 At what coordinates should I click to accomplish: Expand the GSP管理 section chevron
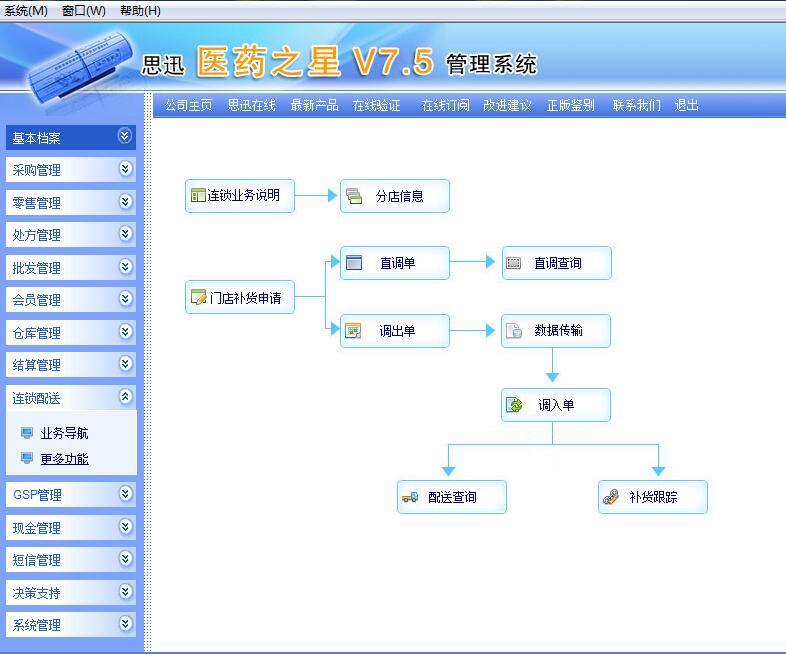pyautogui.click(x=125, y=494)
